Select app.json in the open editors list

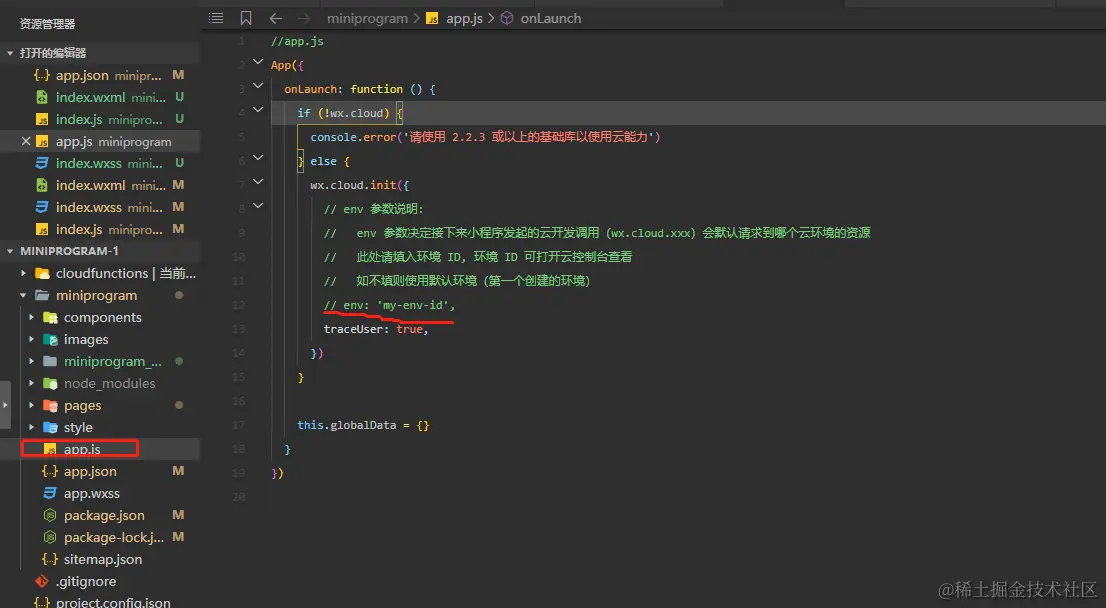coord(82,75)
